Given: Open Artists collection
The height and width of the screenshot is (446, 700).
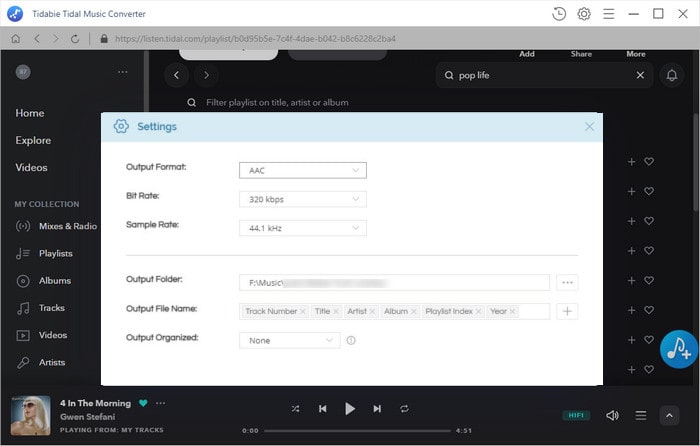Looking at the screenshot, I should 41,363.
